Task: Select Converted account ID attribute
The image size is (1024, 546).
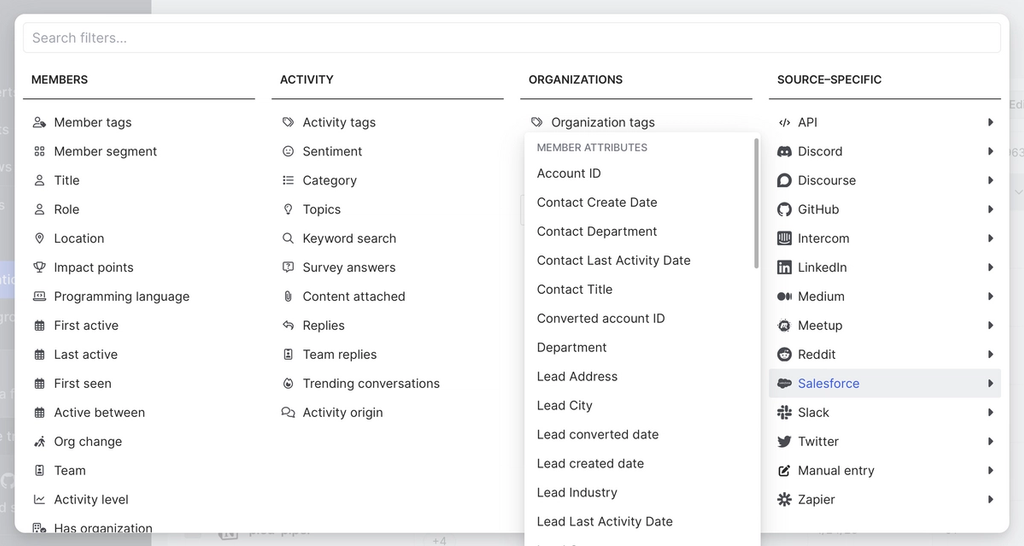Action: (x=601, y=319)
